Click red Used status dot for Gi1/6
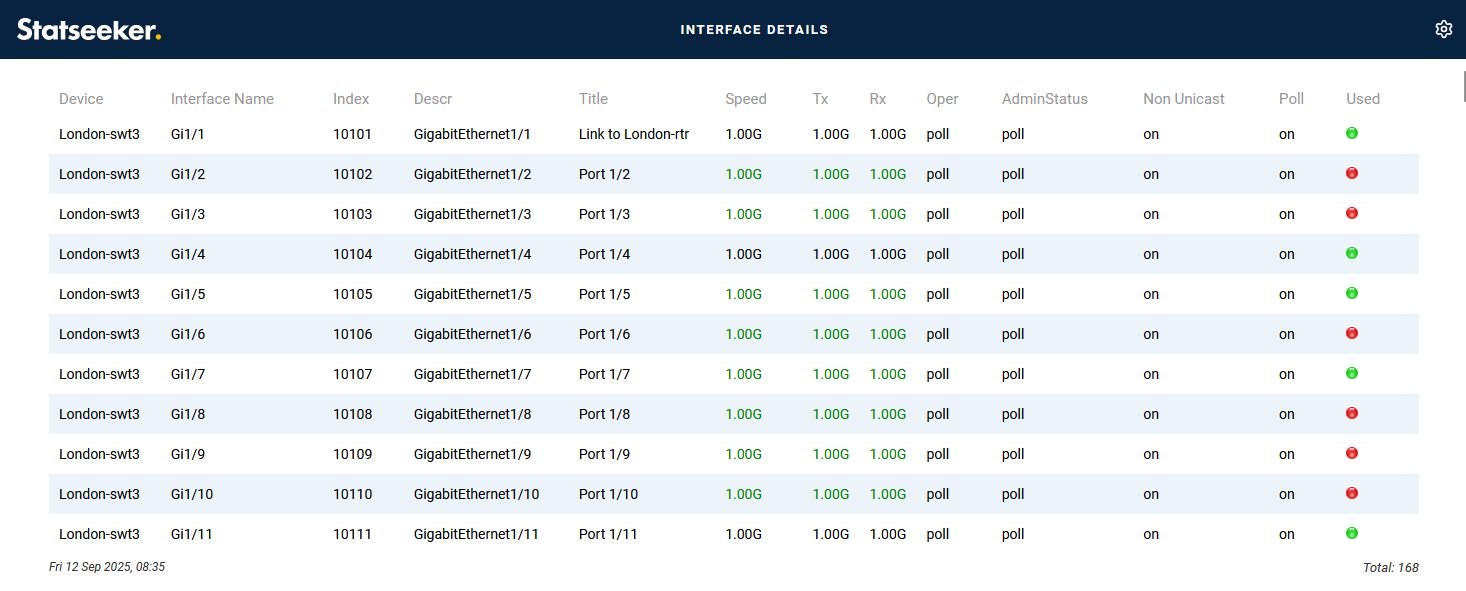The width and height of the screenshot is (1466, 591). coord(1352,333)
